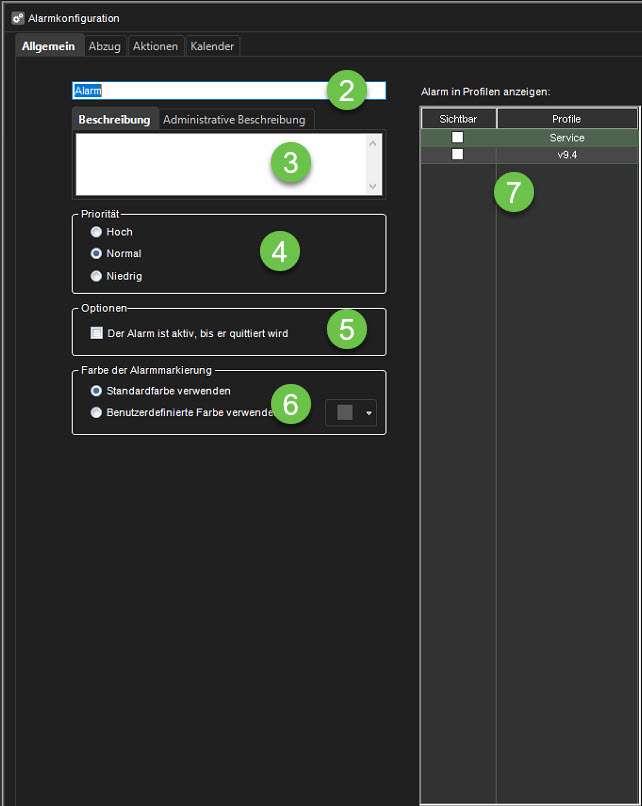
Task: Click the Alarmkonfiguration gear icon in title bar
Action: coord(18,18)
